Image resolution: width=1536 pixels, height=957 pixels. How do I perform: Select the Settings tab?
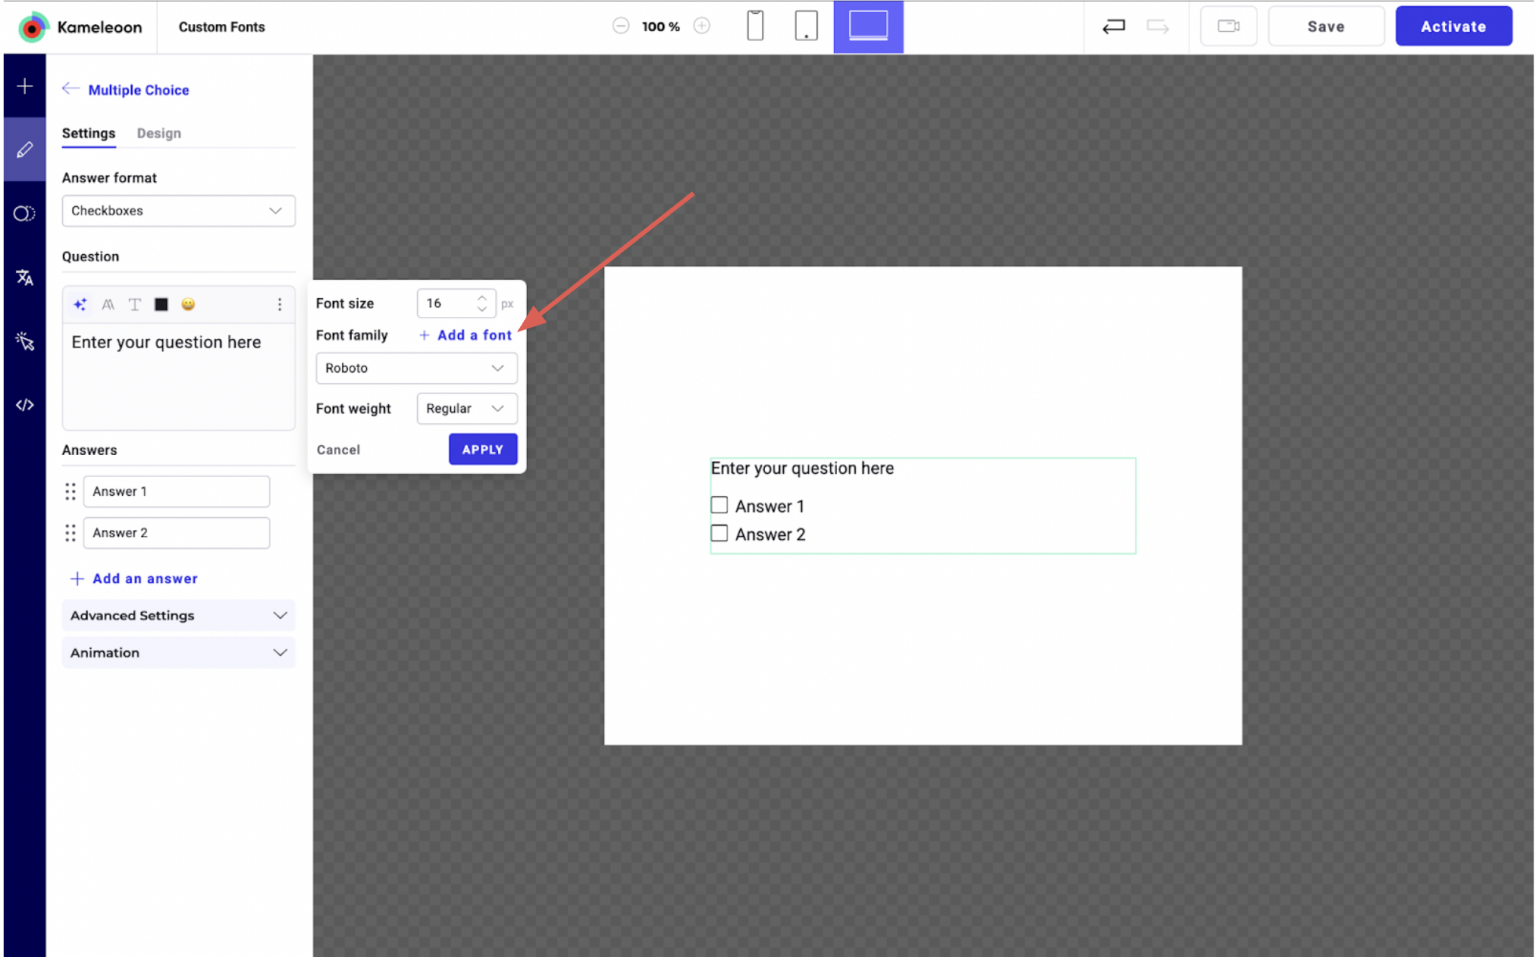pyautogui.click(x=88, y=133)
